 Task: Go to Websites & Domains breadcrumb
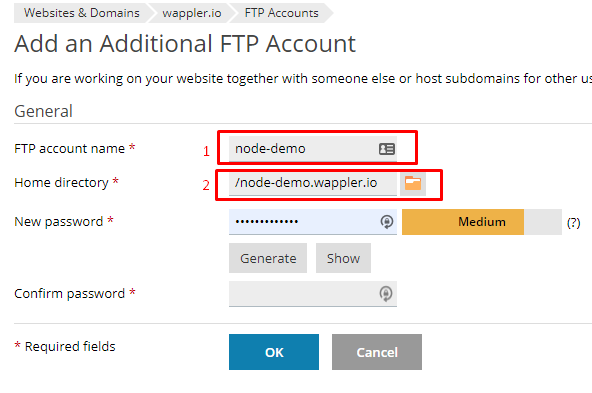point(82,13)
